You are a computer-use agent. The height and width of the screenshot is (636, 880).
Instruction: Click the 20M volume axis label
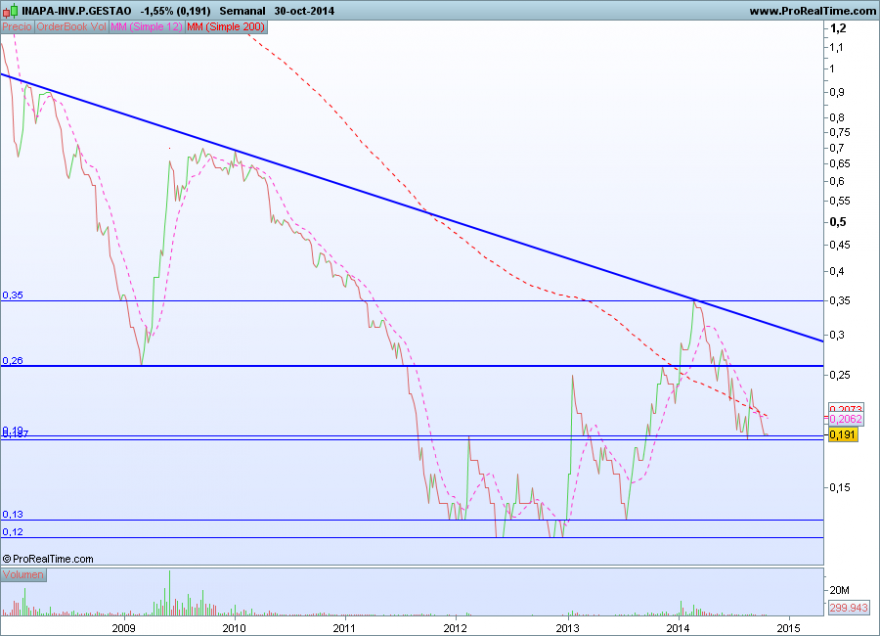(x=840, y=590)
